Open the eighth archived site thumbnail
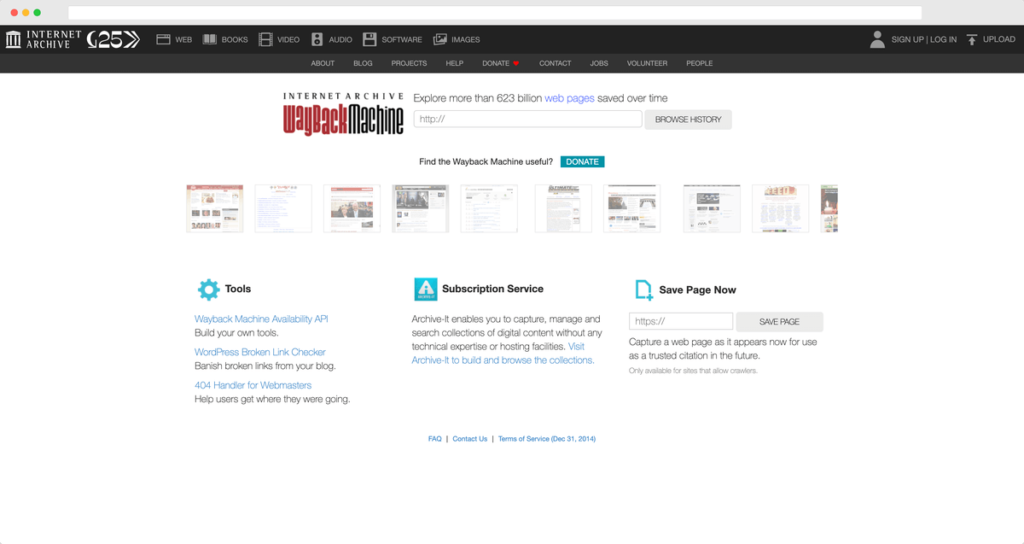This screenshot has height=544, width=1024. click(x=712, y=208)
